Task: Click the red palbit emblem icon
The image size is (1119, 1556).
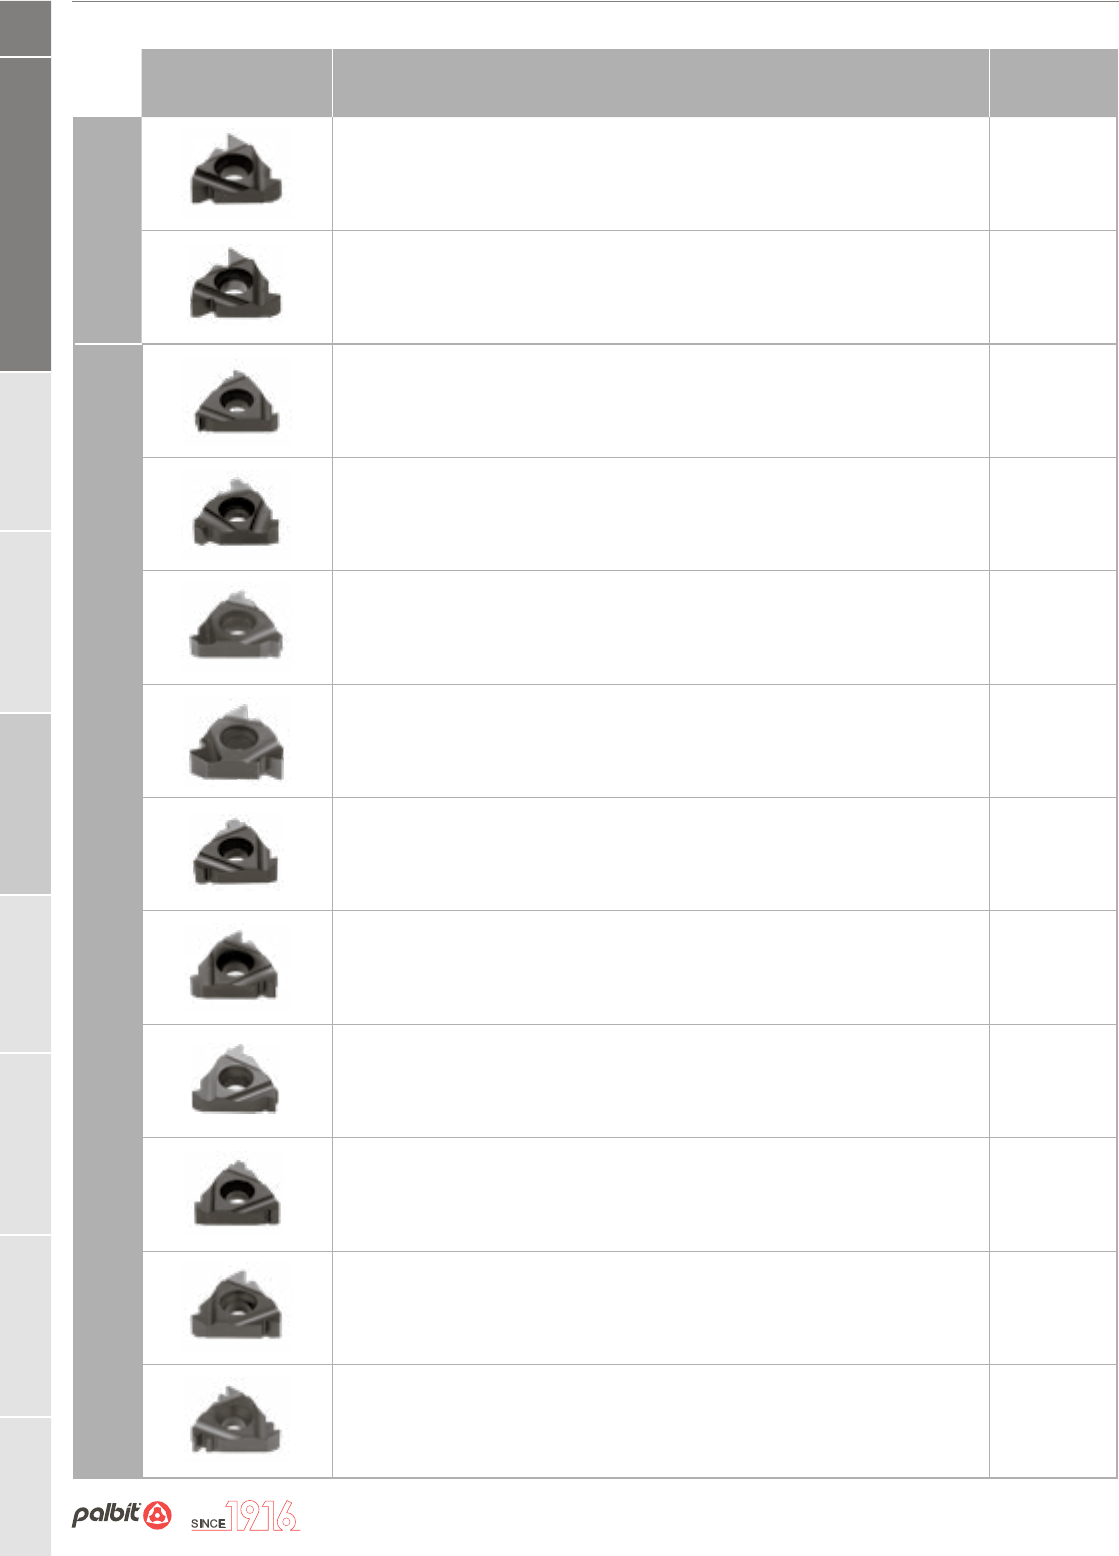Action: click(157, 1516)
